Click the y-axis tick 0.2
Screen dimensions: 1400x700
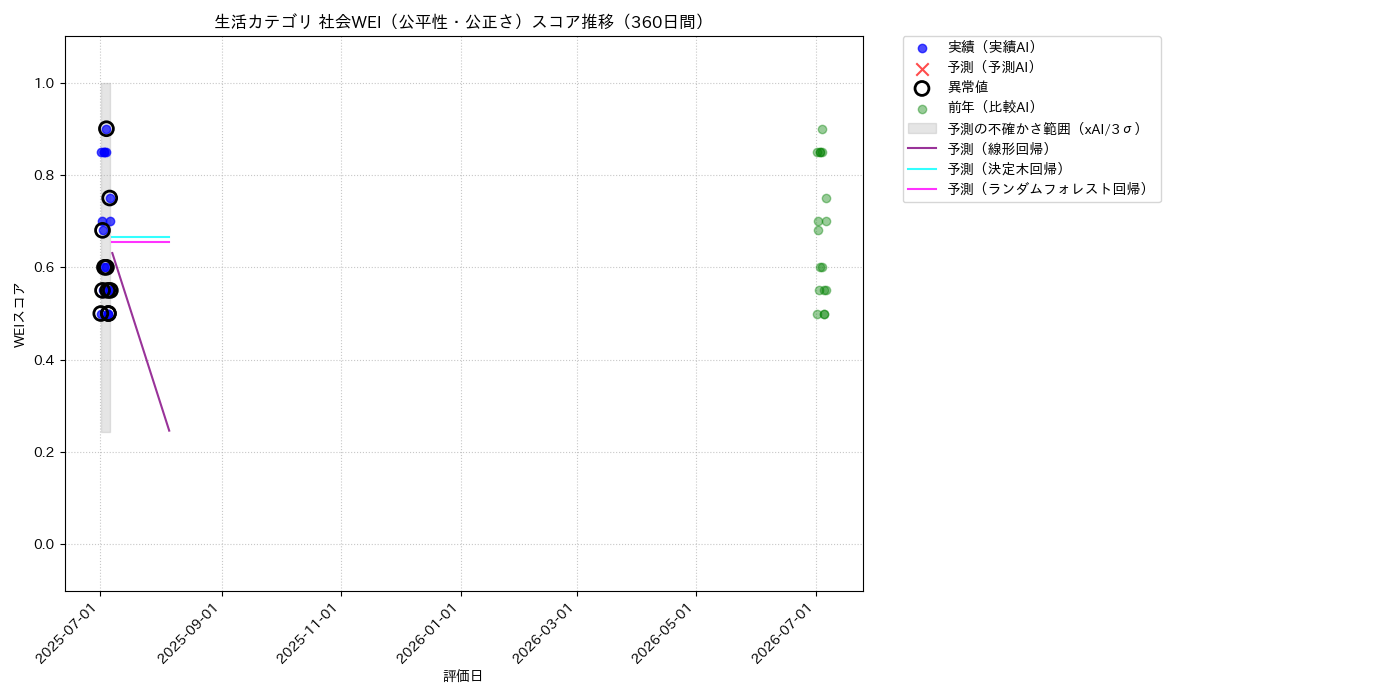click(x=45, y=452)
